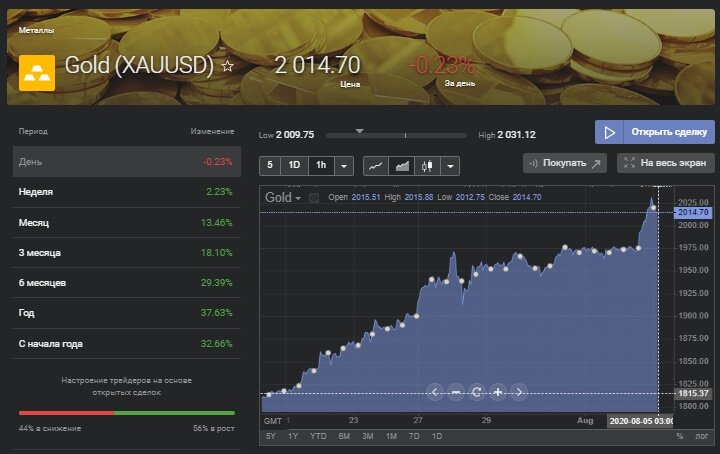
Task: Switch chart range to YTD
Action: 318,437
